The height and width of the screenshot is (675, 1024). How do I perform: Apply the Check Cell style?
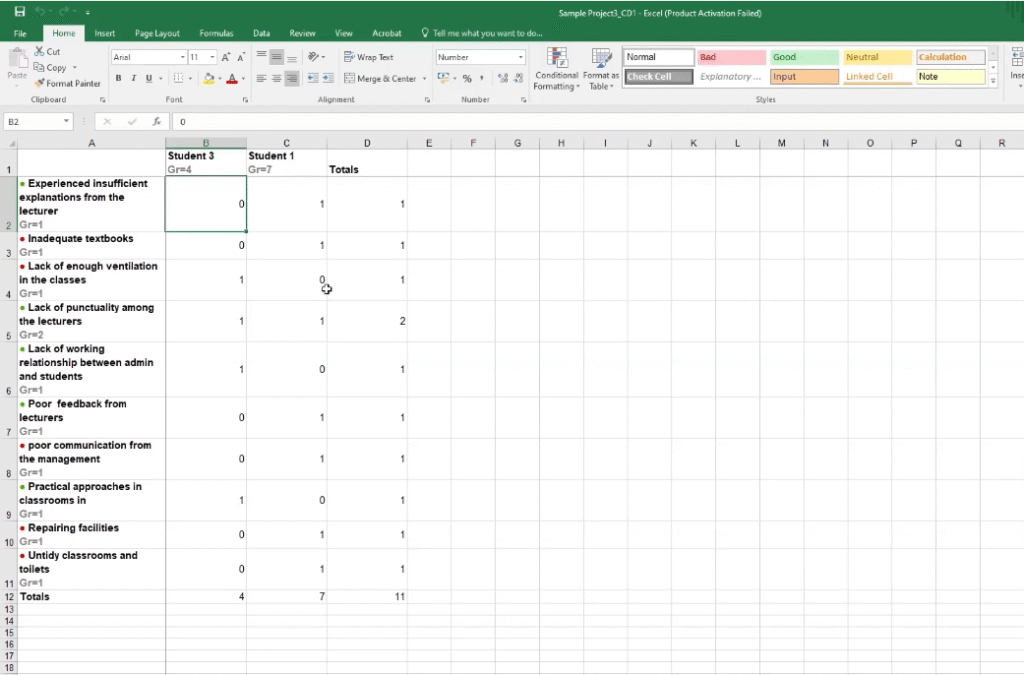coord(658,77)
